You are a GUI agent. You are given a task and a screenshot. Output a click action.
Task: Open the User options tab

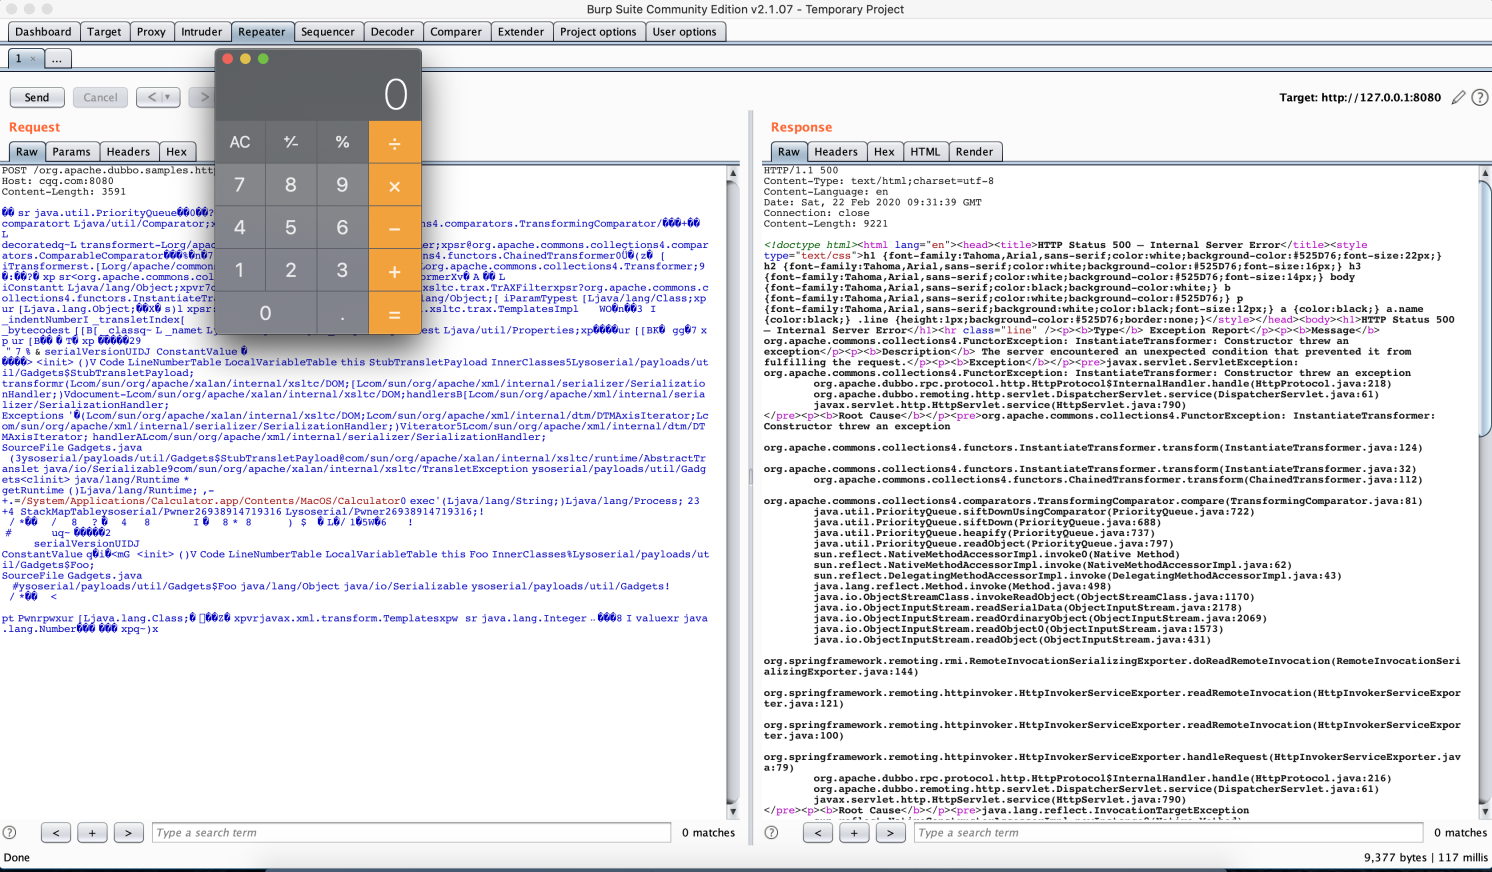(x=685, y=32)
